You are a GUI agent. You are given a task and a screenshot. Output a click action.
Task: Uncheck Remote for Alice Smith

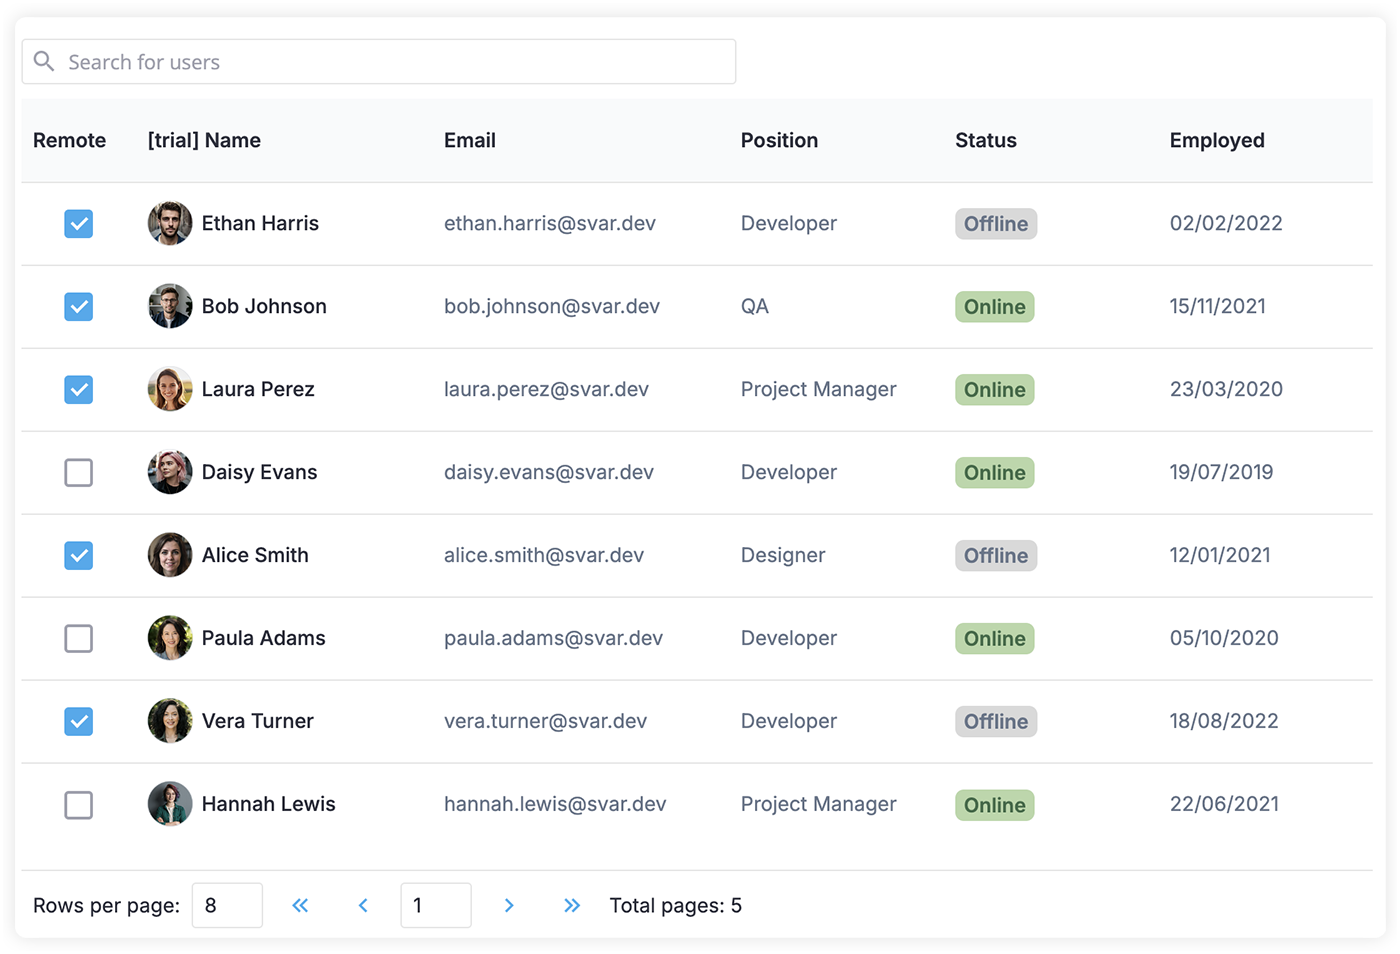click(x=79, y=555)
